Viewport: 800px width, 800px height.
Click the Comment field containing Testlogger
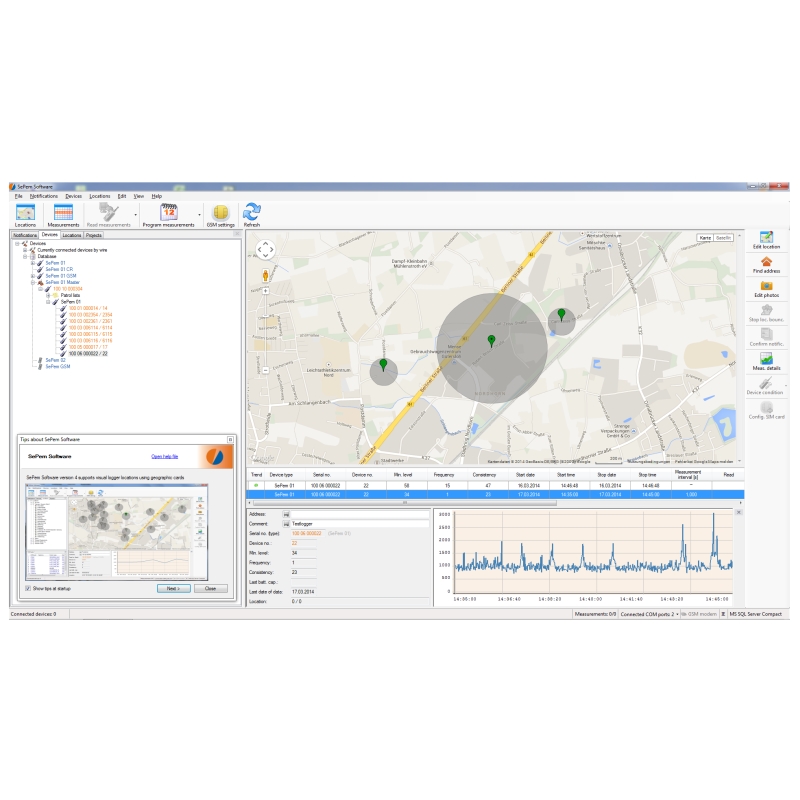click(360, 524)
